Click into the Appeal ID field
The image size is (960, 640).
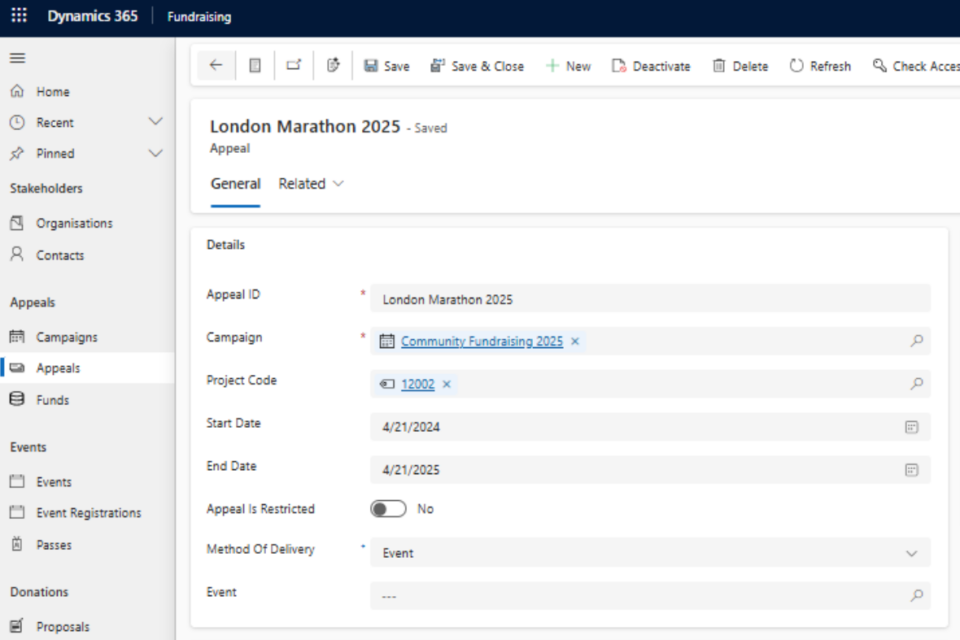(x=650, y=299)
